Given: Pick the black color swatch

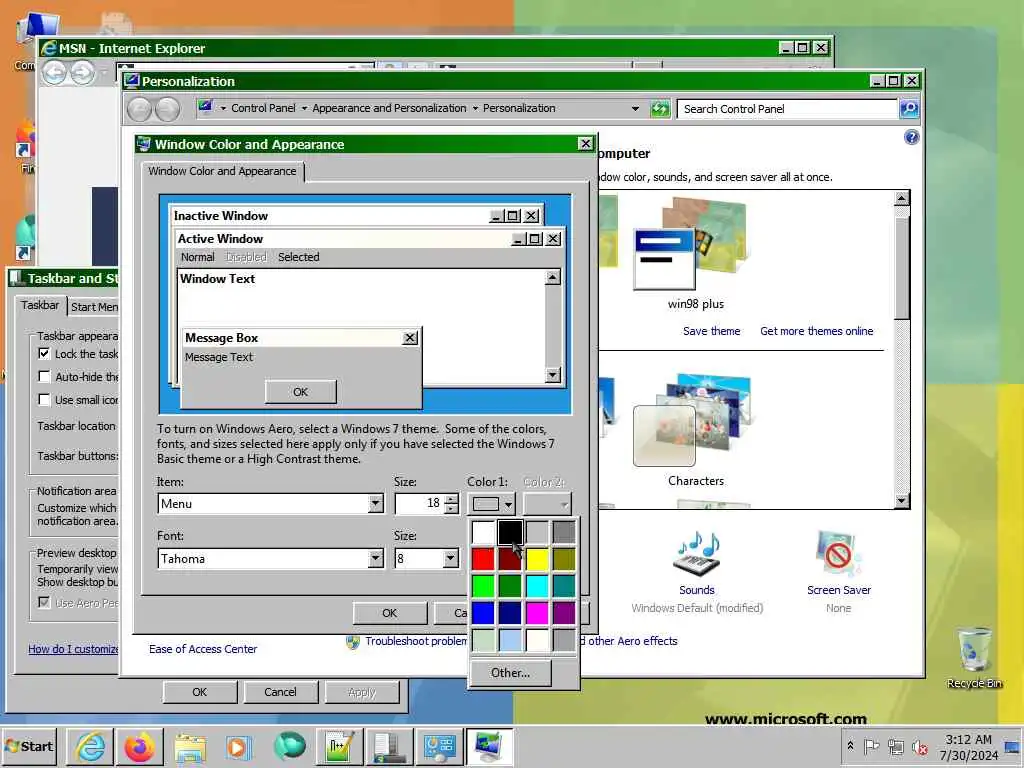Looking at the screenshot, I should click(510, 532).
